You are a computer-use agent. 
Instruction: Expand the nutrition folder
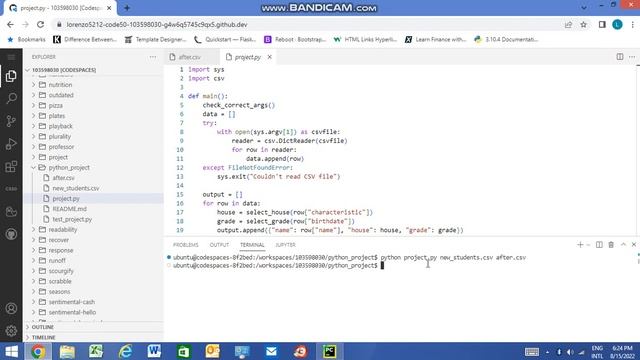coord(60,85)
